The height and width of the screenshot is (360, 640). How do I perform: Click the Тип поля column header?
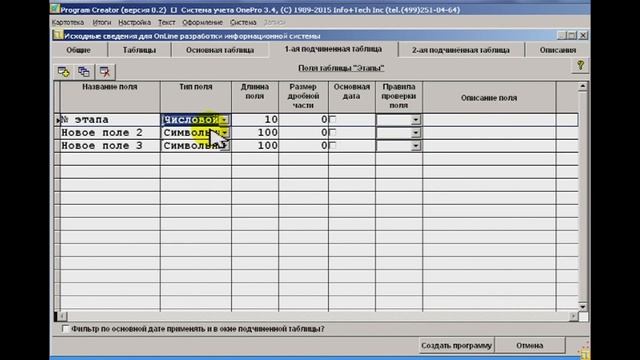(x=196, y=97)
